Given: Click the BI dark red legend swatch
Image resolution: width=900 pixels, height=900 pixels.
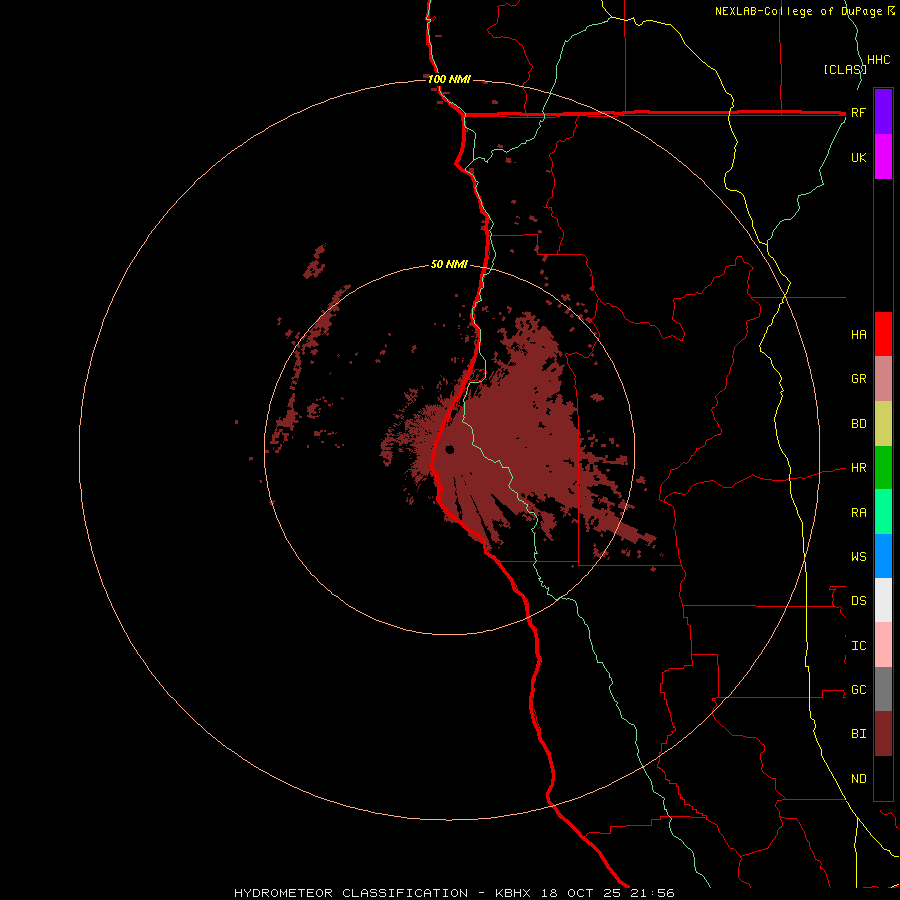Looking at the screenshot, I should tap(883, 734).
